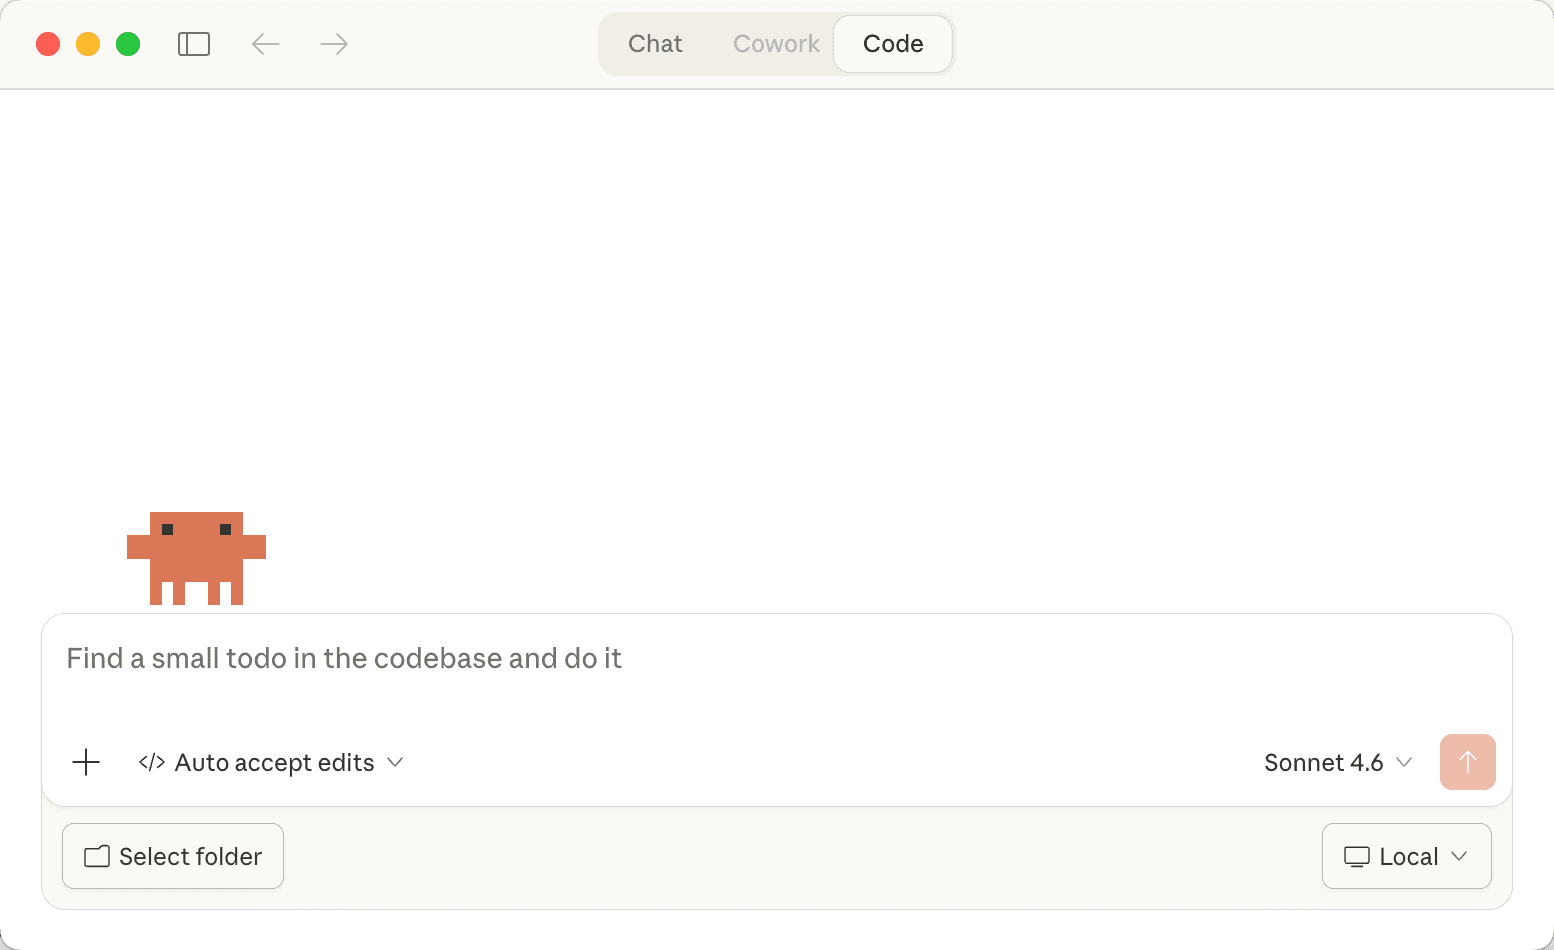Toggle the sidebar panel icon
This screenshot has height=950, width=1554.
point(194,44)
